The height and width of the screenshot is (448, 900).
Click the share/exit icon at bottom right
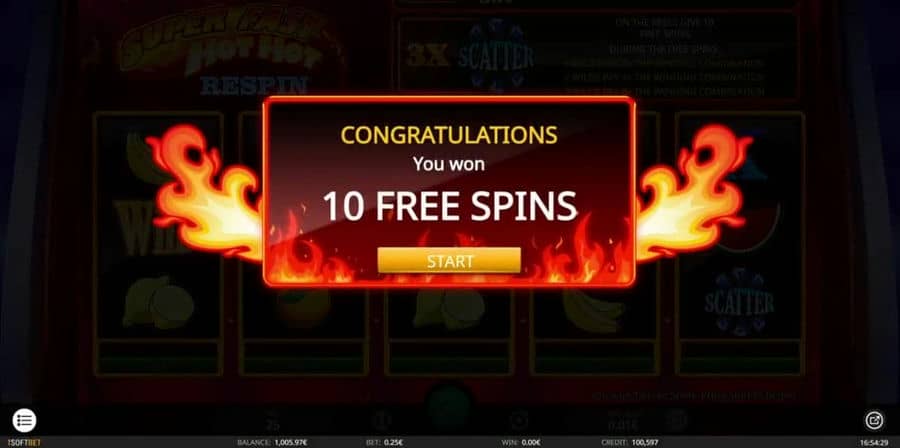[x=874, y=420]
